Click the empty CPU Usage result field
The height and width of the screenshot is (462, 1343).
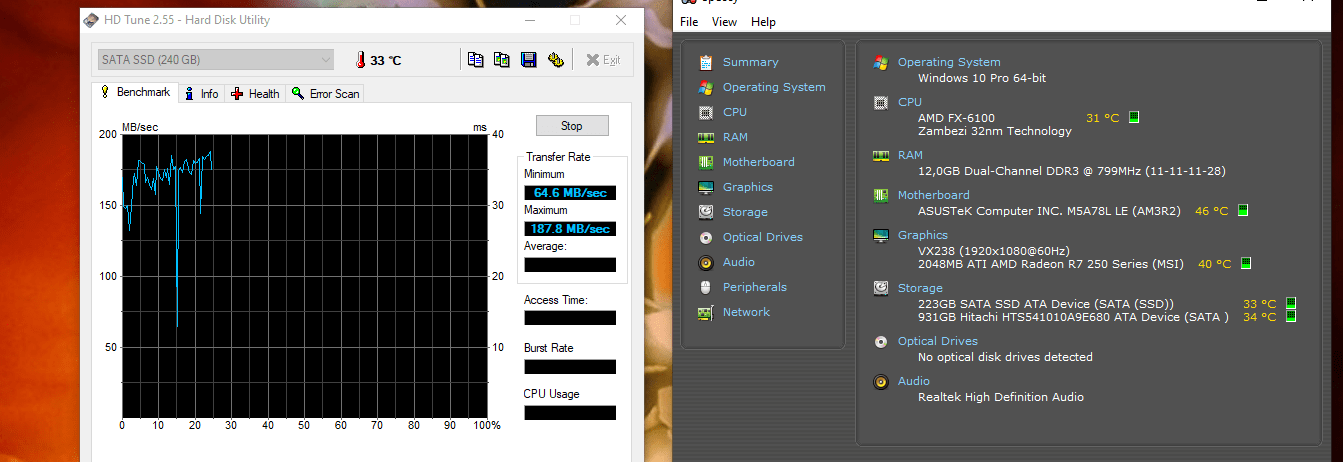click(570, 412)
